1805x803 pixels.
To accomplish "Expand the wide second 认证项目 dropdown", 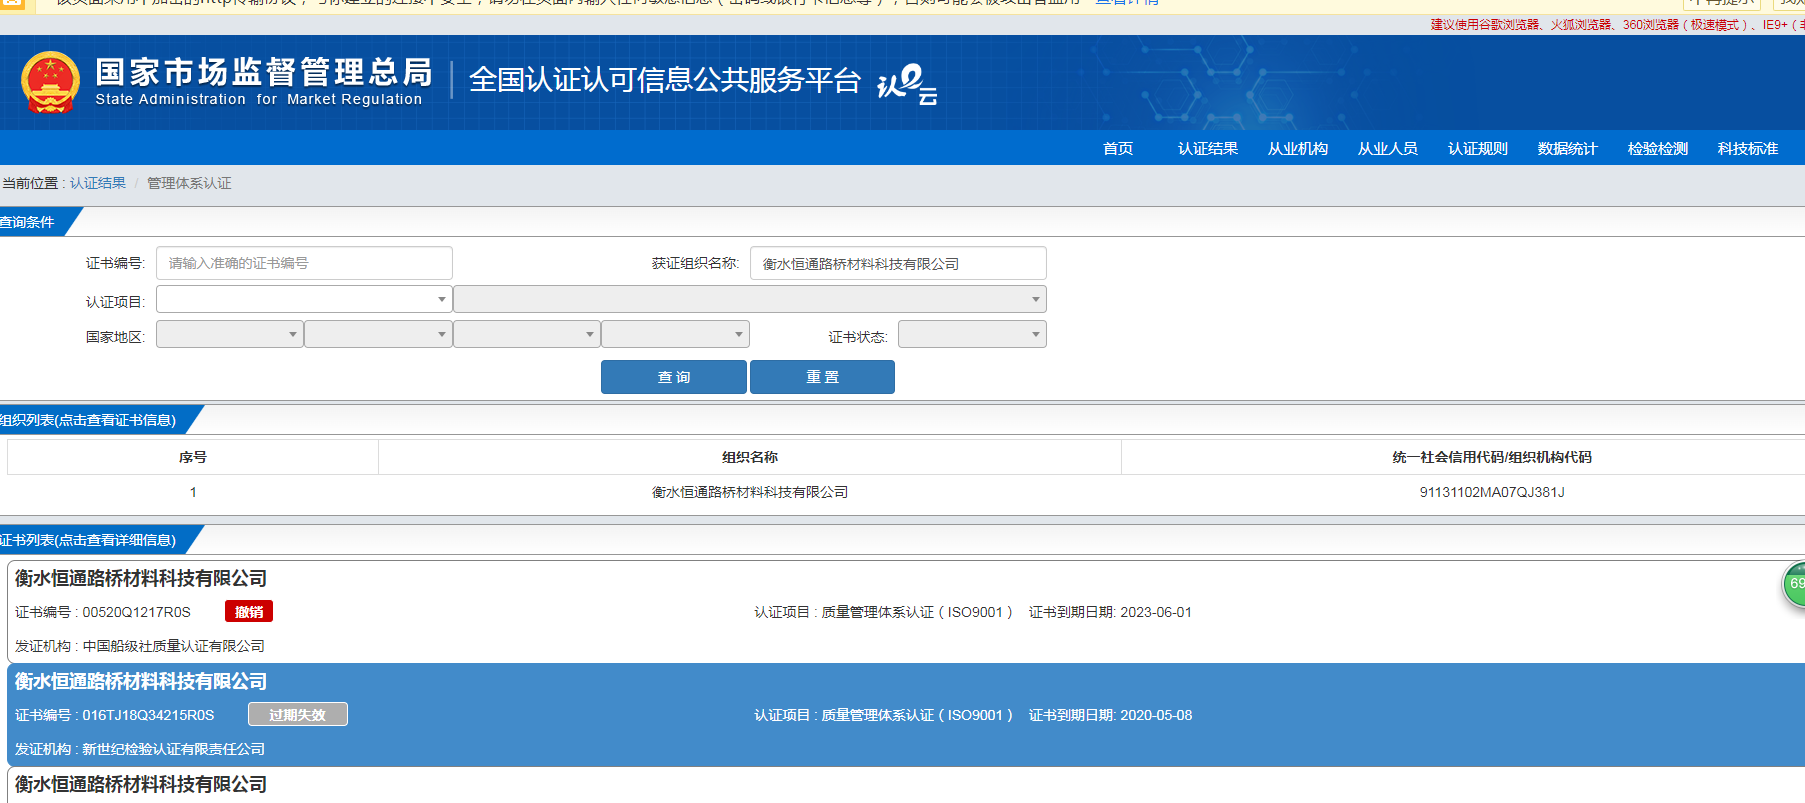I will (750, 299).
